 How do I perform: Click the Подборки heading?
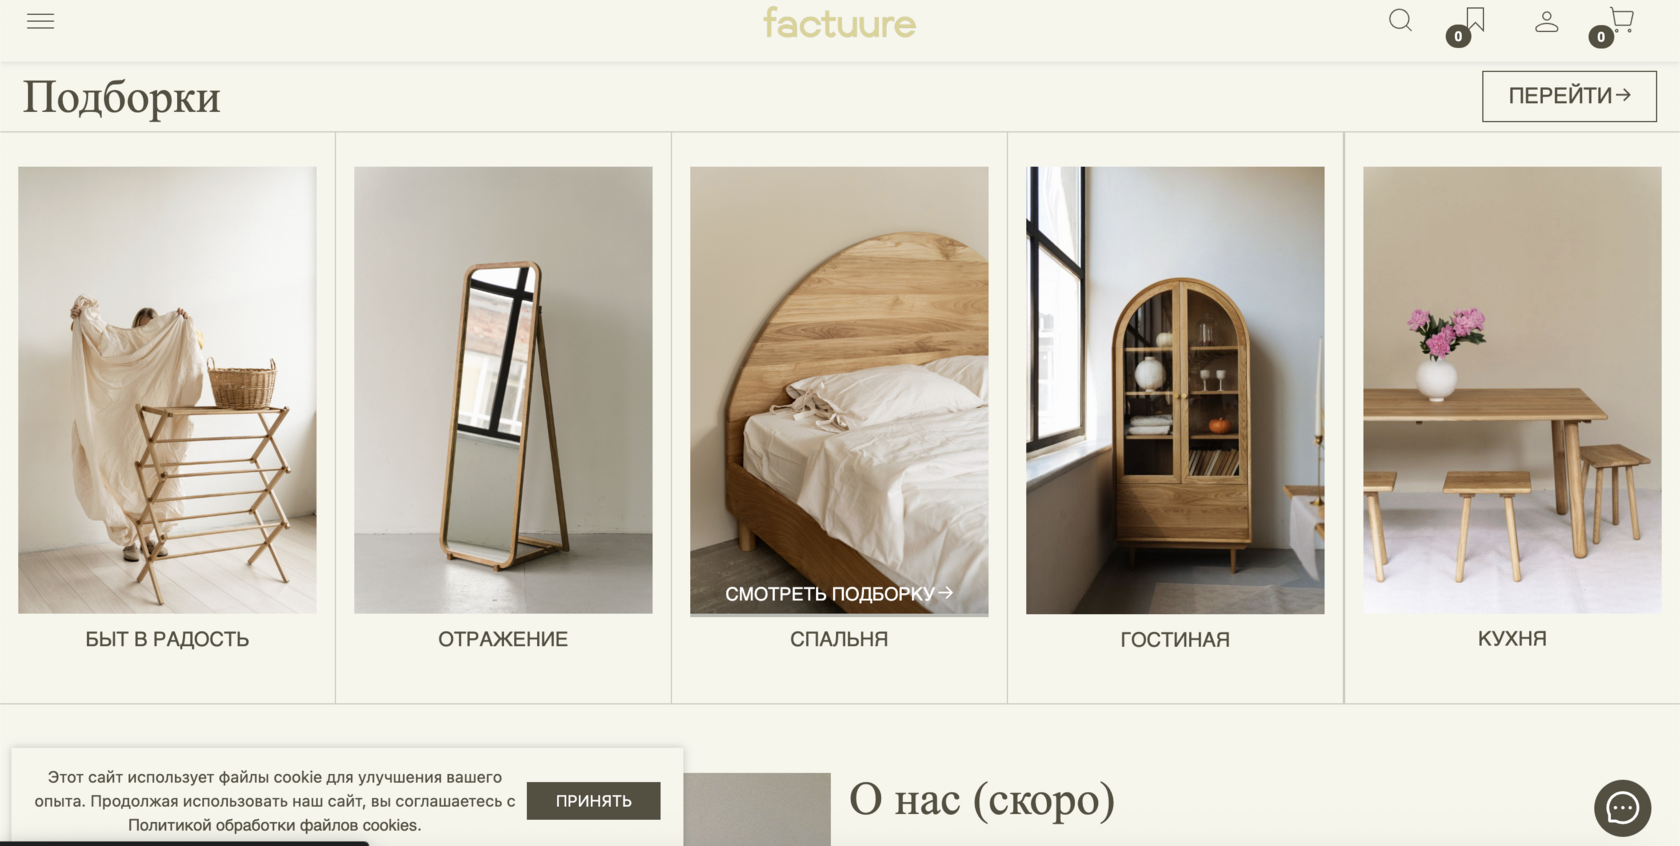(121, 97)
